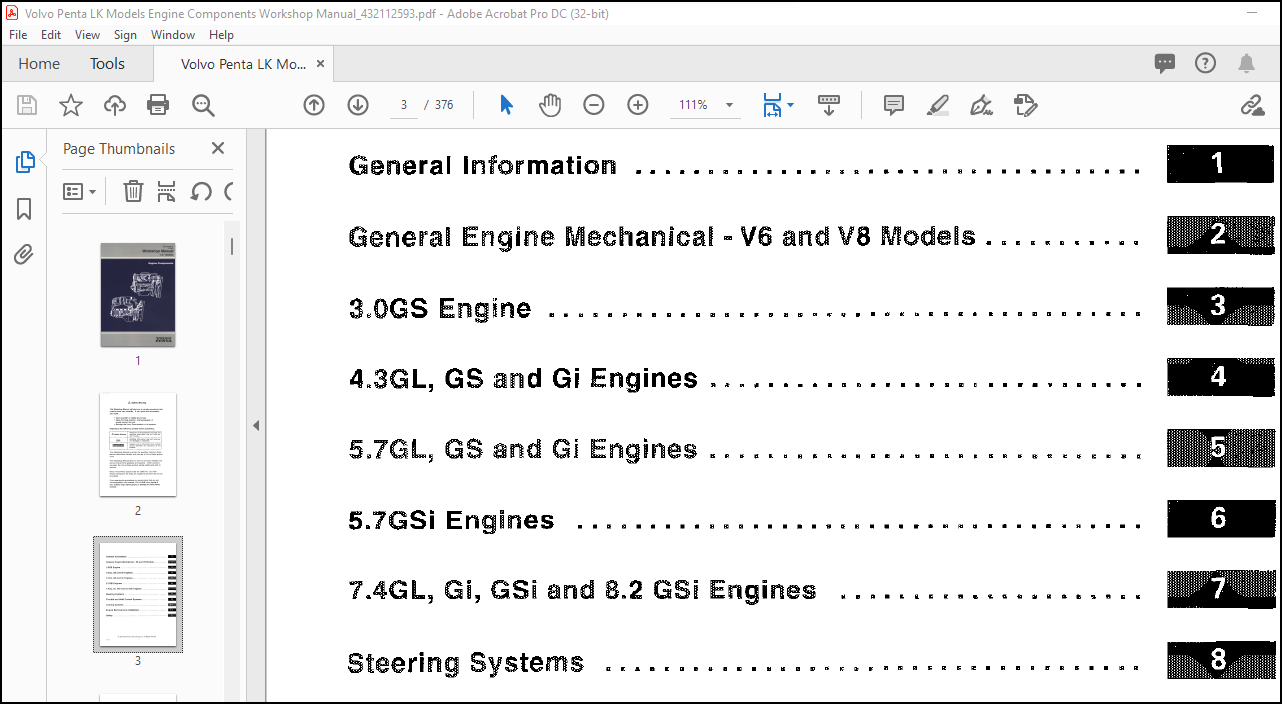
Task: Share a link to the file
Action: pyautogui.click(x=1252, y=105)
